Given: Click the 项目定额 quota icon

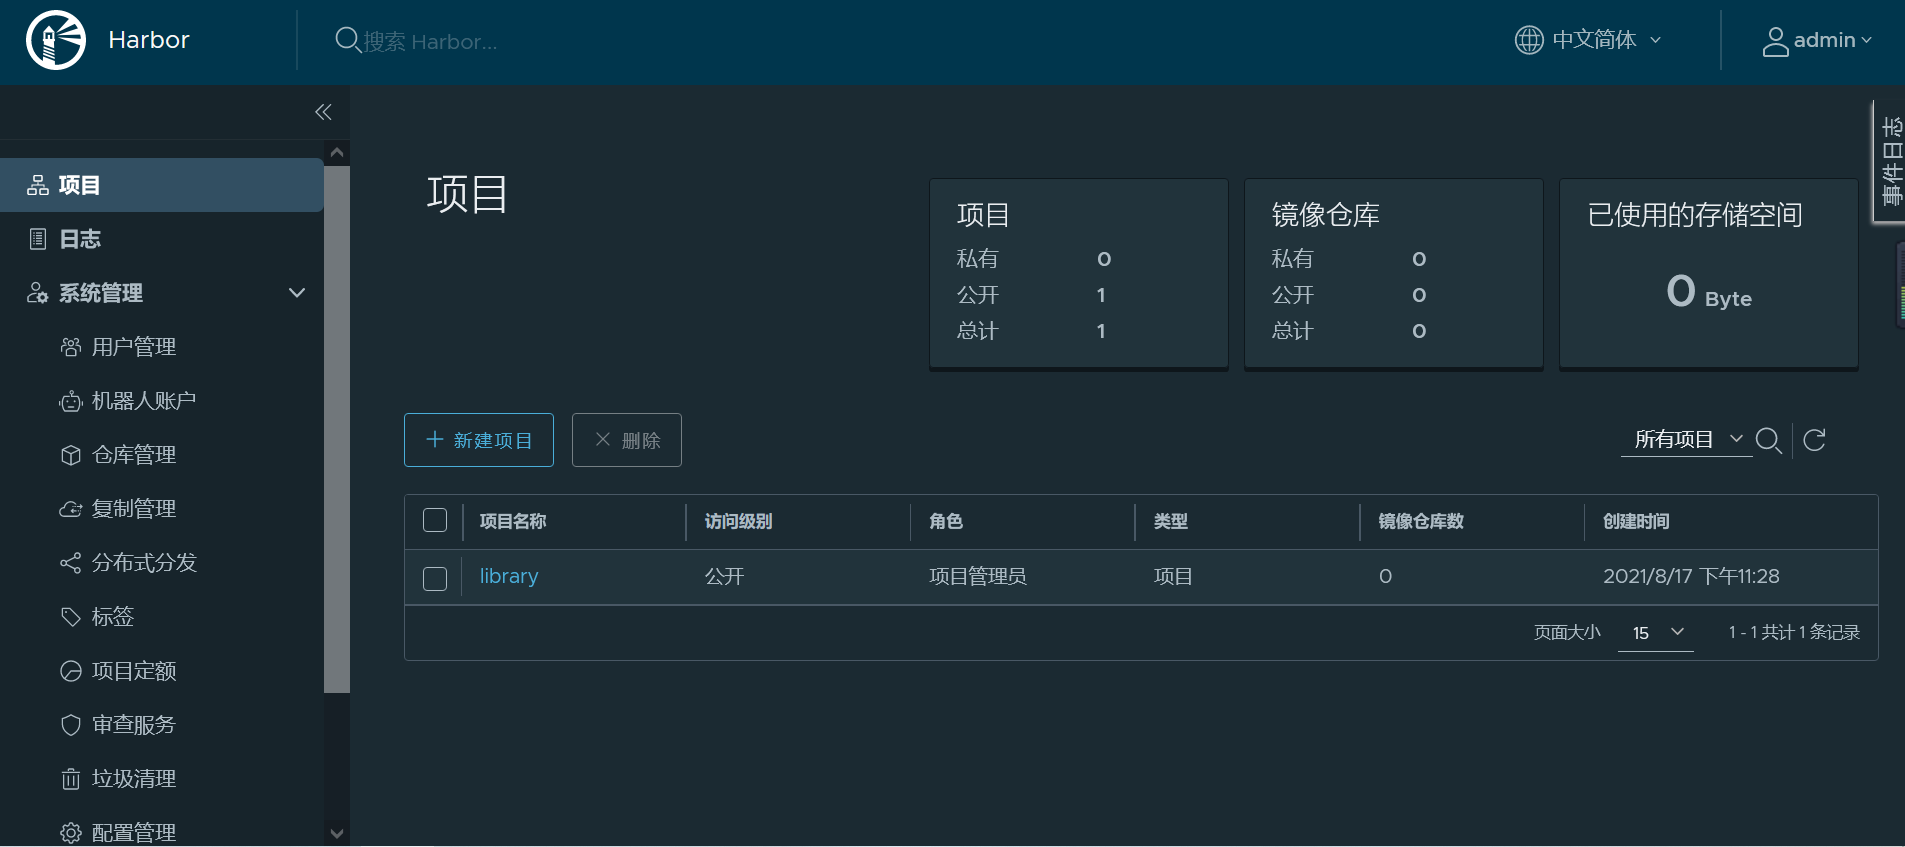Looking at the screenshot, I should pos(71,671).
